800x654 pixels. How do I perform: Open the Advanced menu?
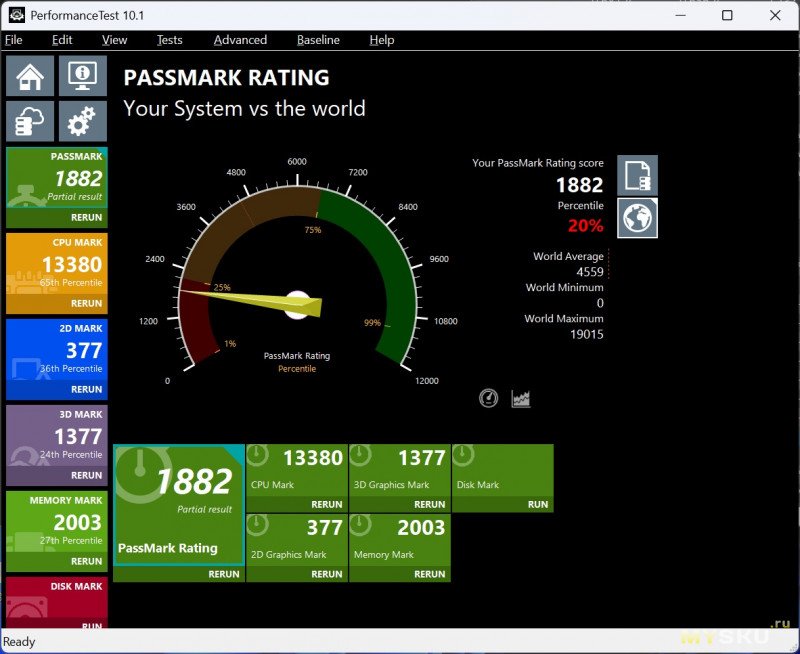pos(240,40)
